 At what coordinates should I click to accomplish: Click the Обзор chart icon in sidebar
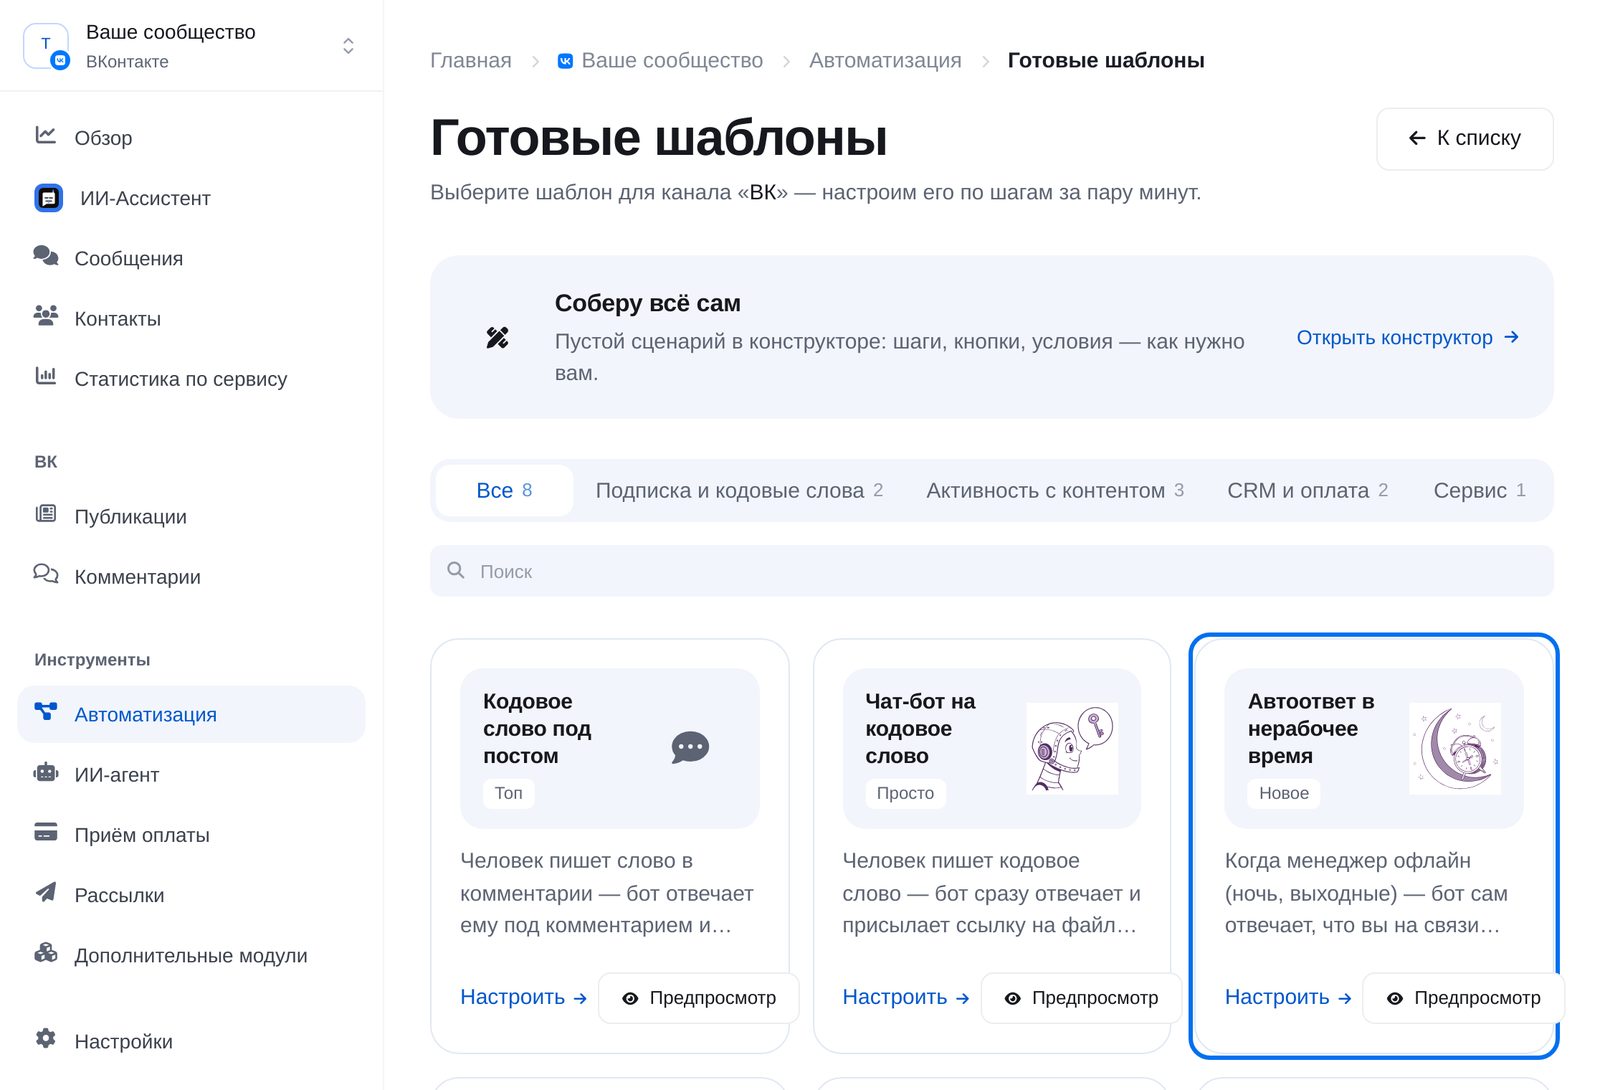(x=46, y=135)
